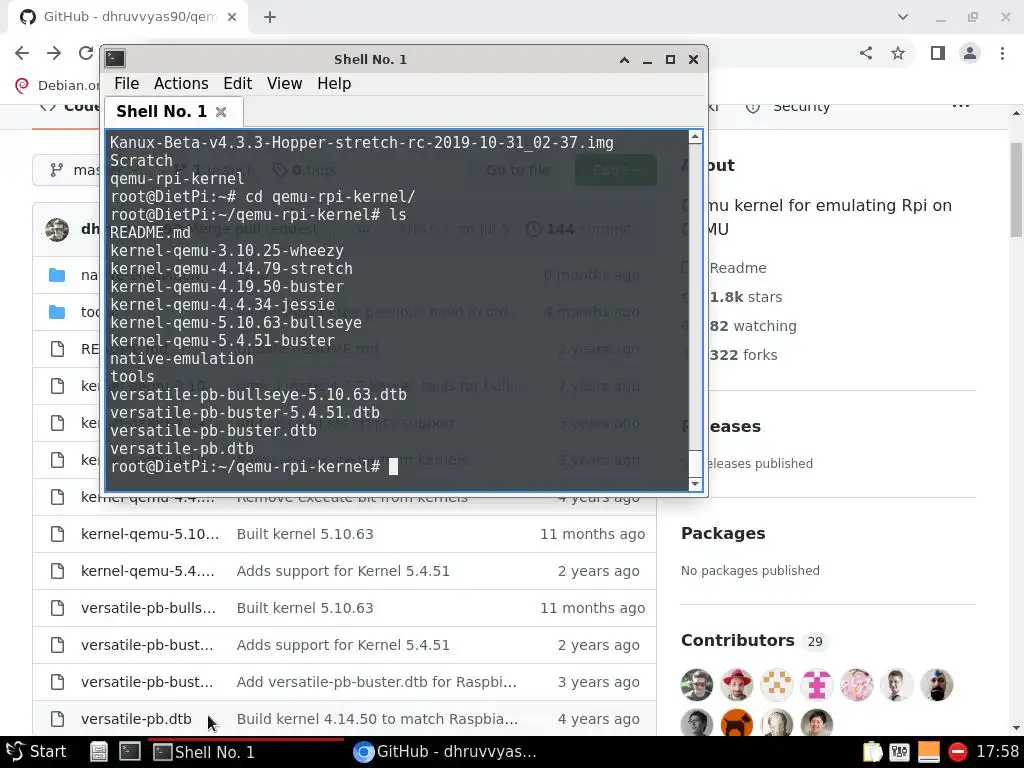Open the Help menu in the terminal
Screen dimensions: 1024x768
334,84
